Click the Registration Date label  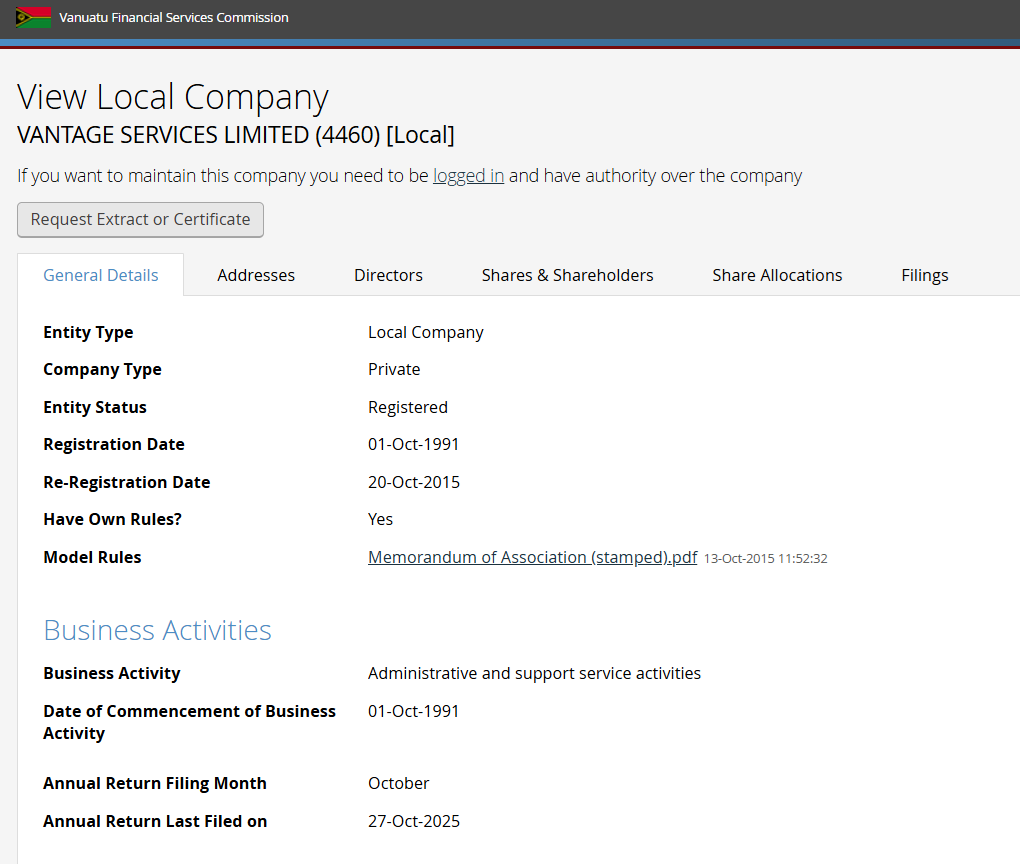click(114, 444)
